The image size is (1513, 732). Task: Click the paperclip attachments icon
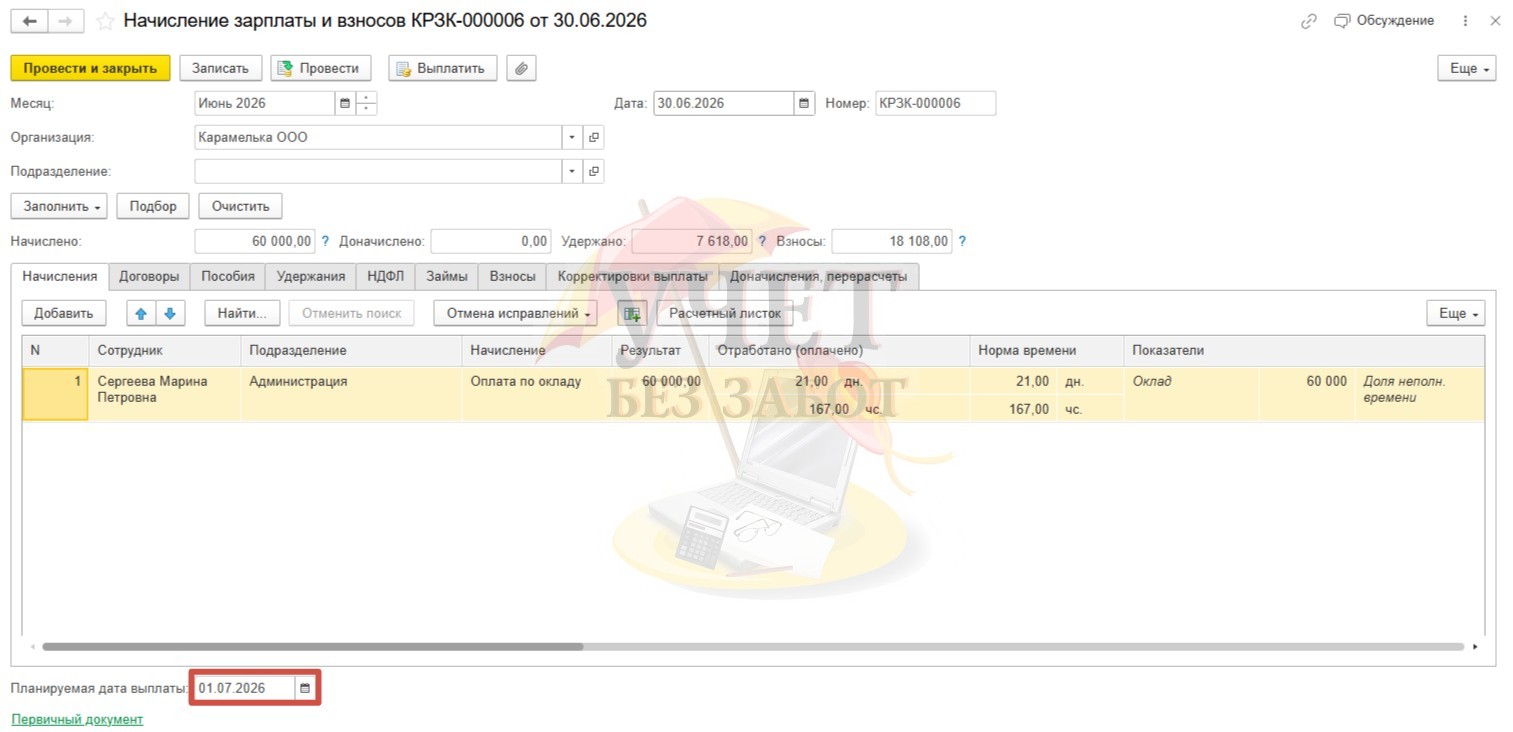tap(521, 68)
